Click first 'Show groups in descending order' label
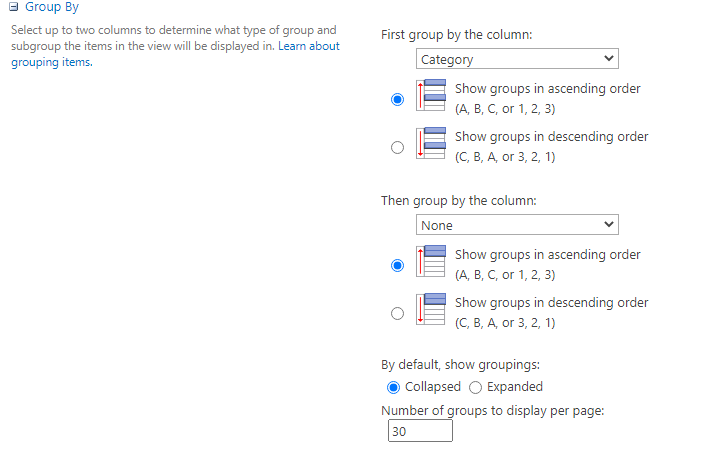Screen dimensions: 710x455 click(552, 137)
